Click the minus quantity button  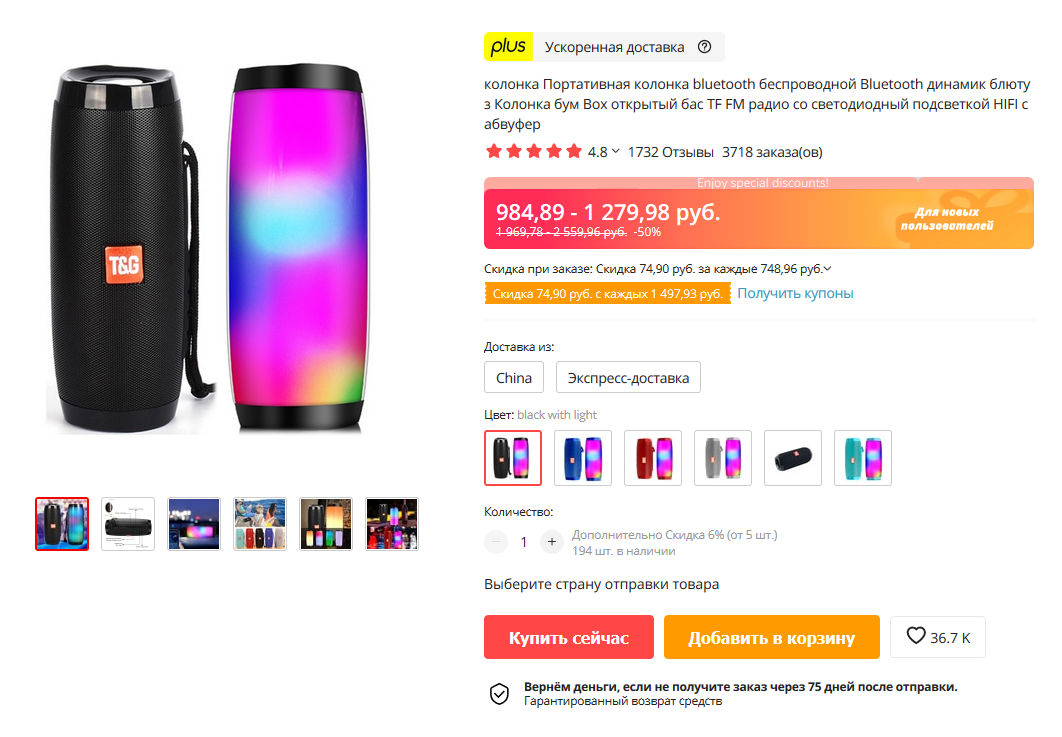(496, 542)
